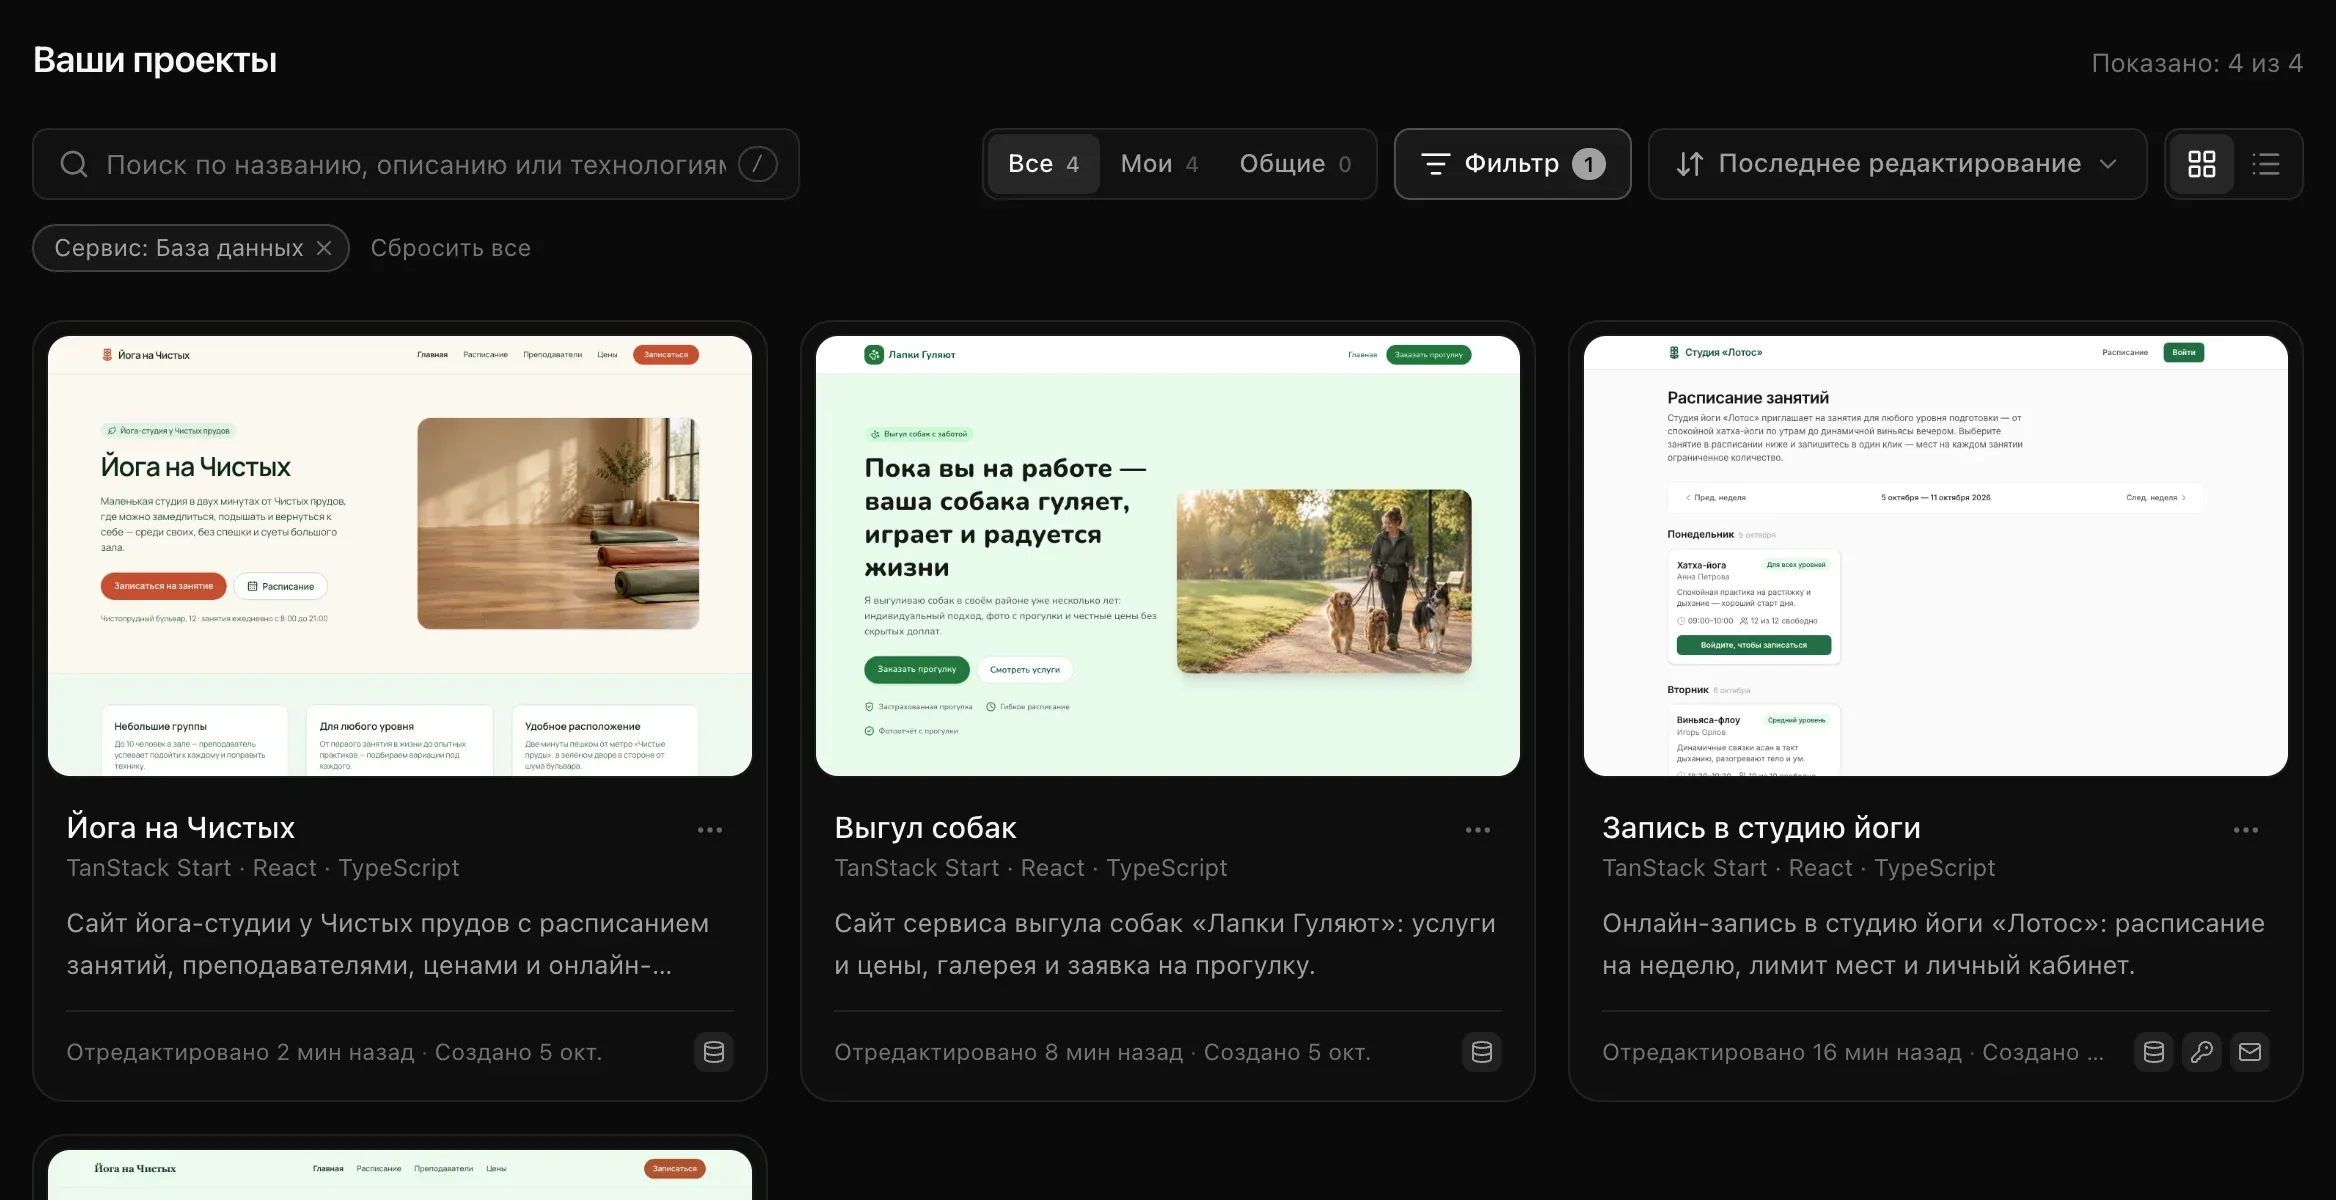Select the Все tab
This screenshot has width=2336, height=1200.
(x=1043, y=164)
